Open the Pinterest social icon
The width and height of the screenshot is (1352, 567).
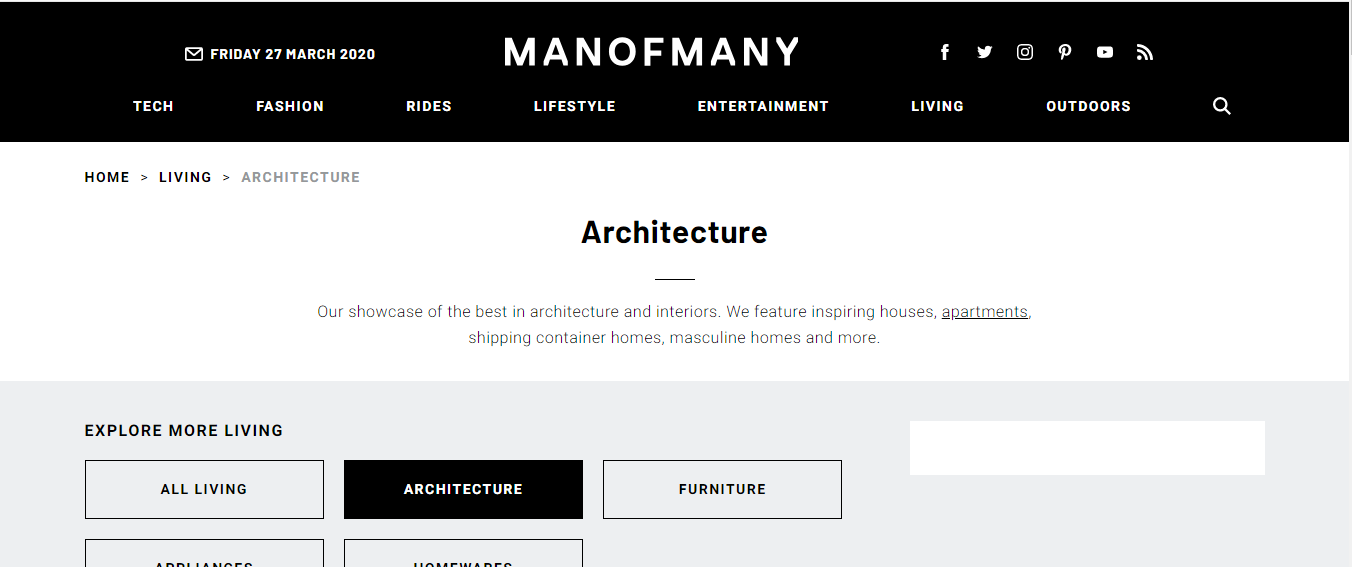1065,52
